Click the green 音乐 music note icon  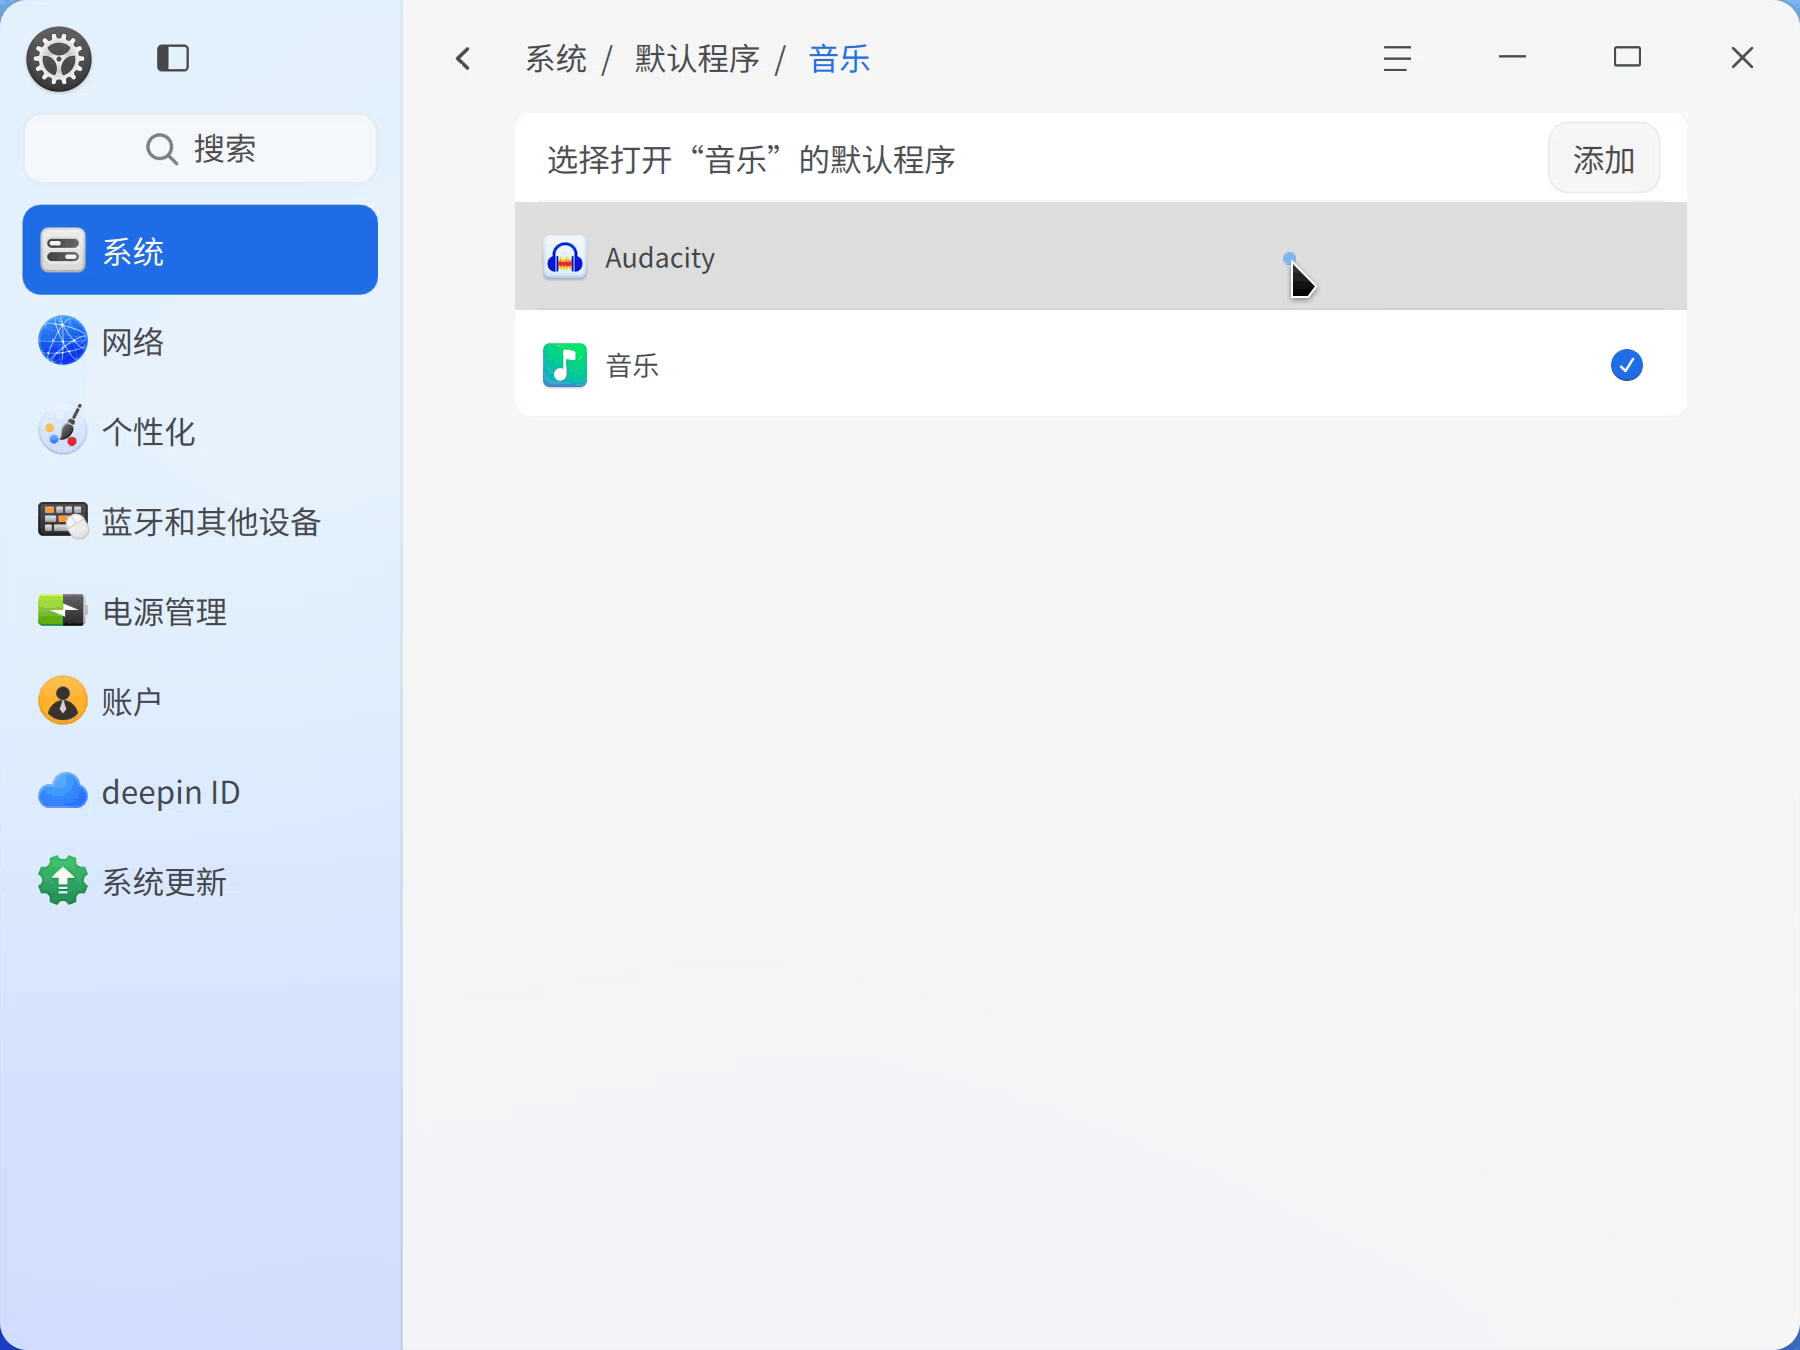point(565,365)
